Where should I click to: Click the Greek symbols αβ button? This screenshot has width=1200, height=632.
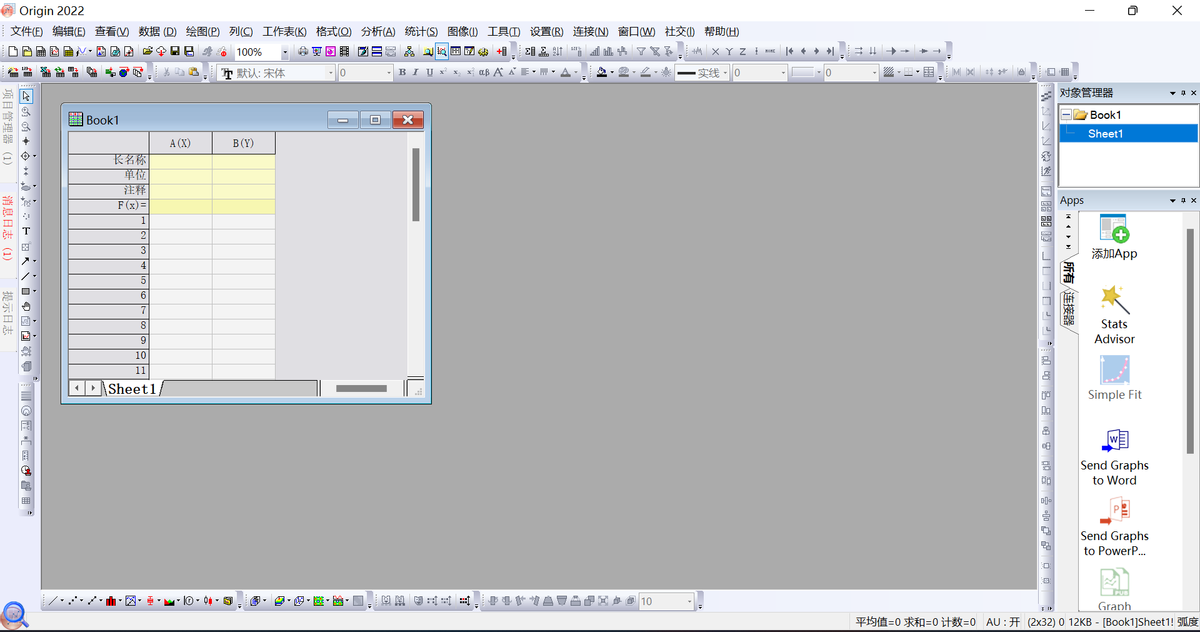(x=484, y=73)
